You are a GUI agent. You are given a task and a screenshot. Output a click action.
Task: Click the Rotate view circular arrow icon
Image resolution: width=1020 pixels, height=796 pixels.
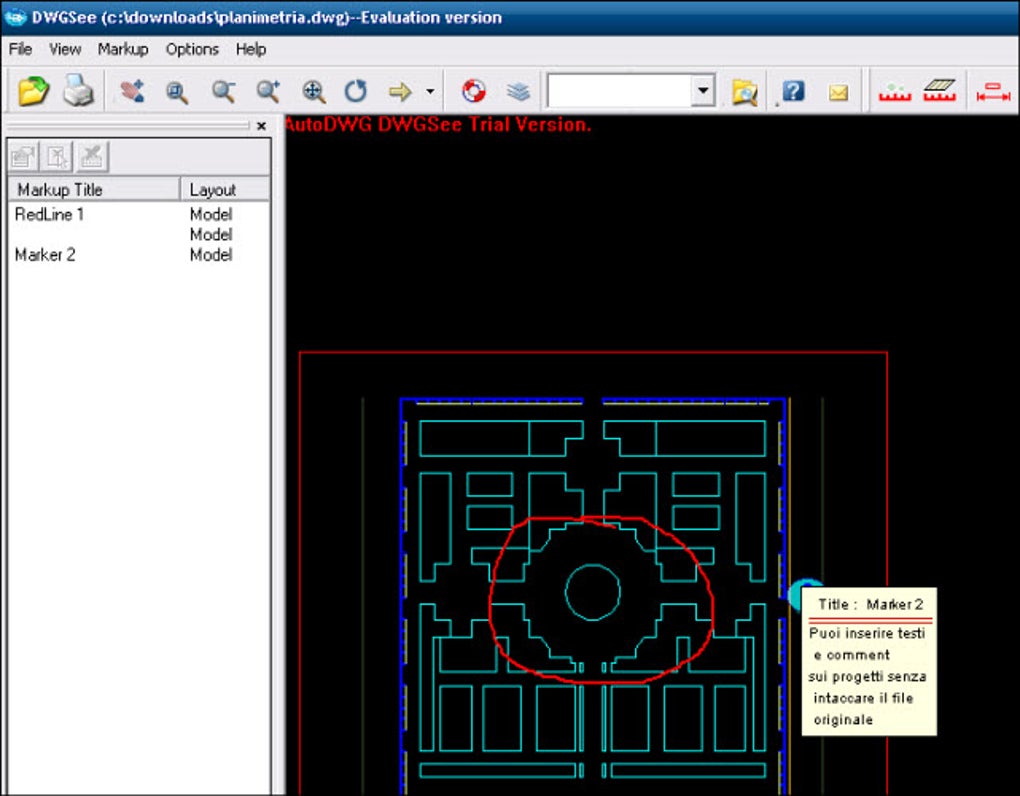coord(356,92)
